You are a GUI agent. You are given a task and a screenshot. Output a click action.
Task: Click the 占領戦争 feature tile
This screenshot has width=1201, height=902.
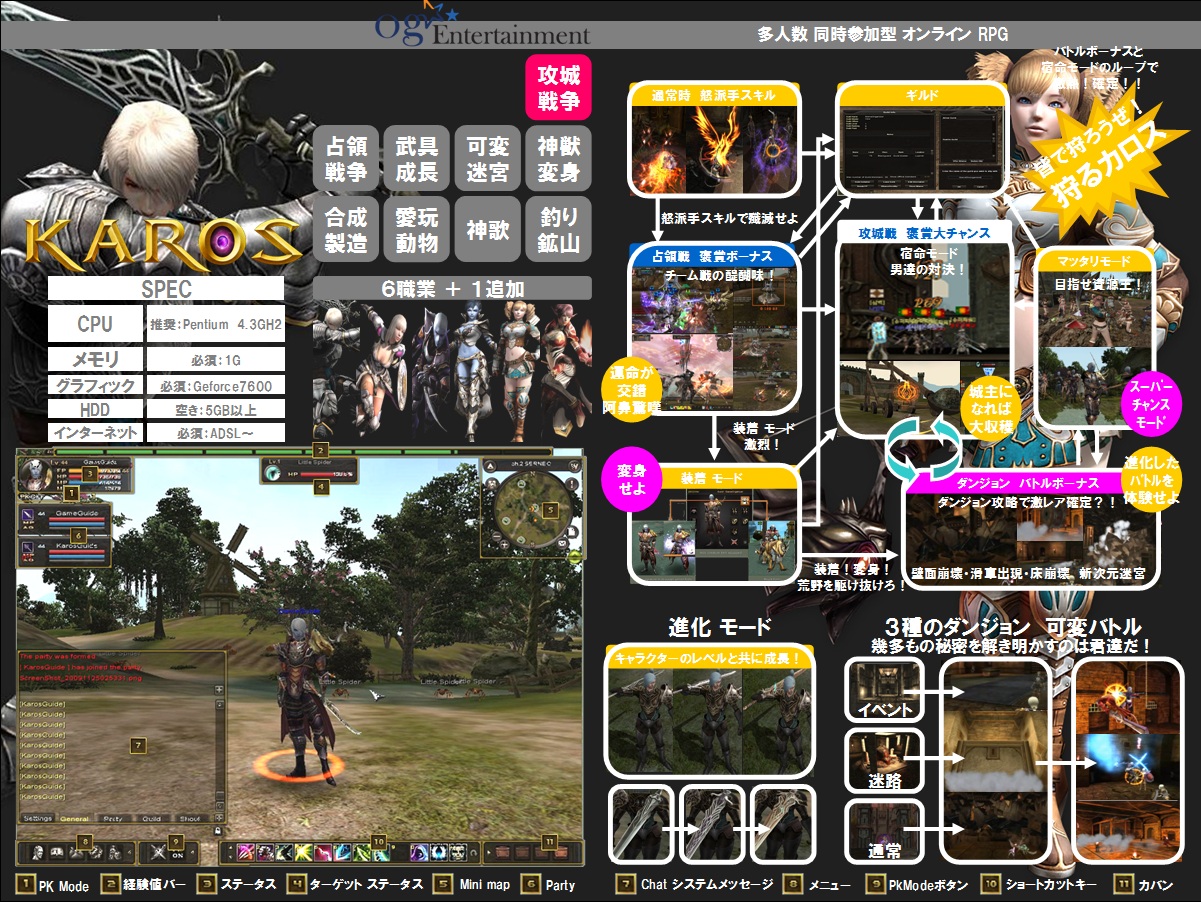click(x=345, y=159)
